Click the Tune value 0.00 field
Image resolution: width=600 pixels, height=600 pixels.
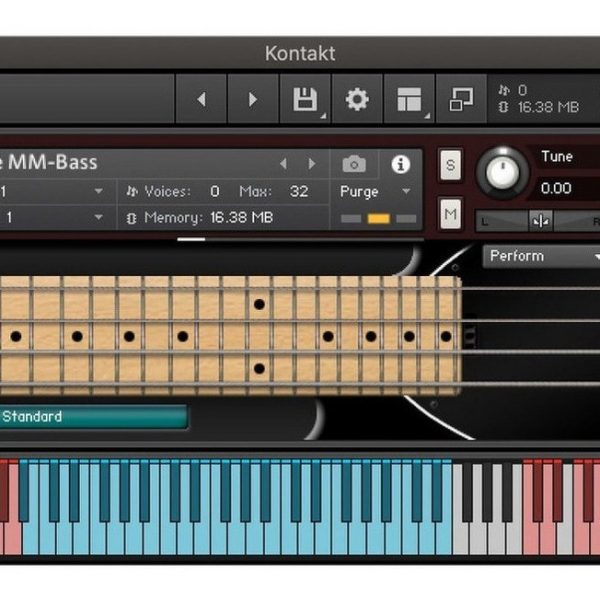pos(556,188)
